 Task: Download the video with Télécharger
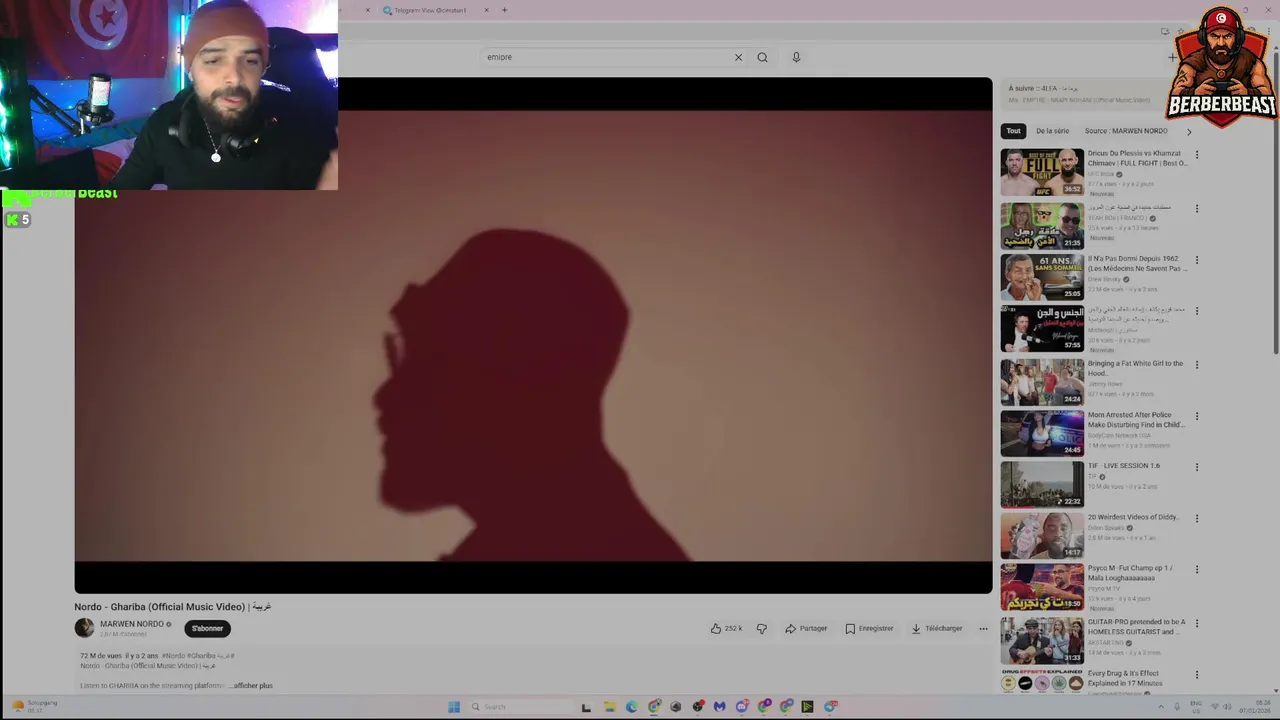tap(936, 628)
